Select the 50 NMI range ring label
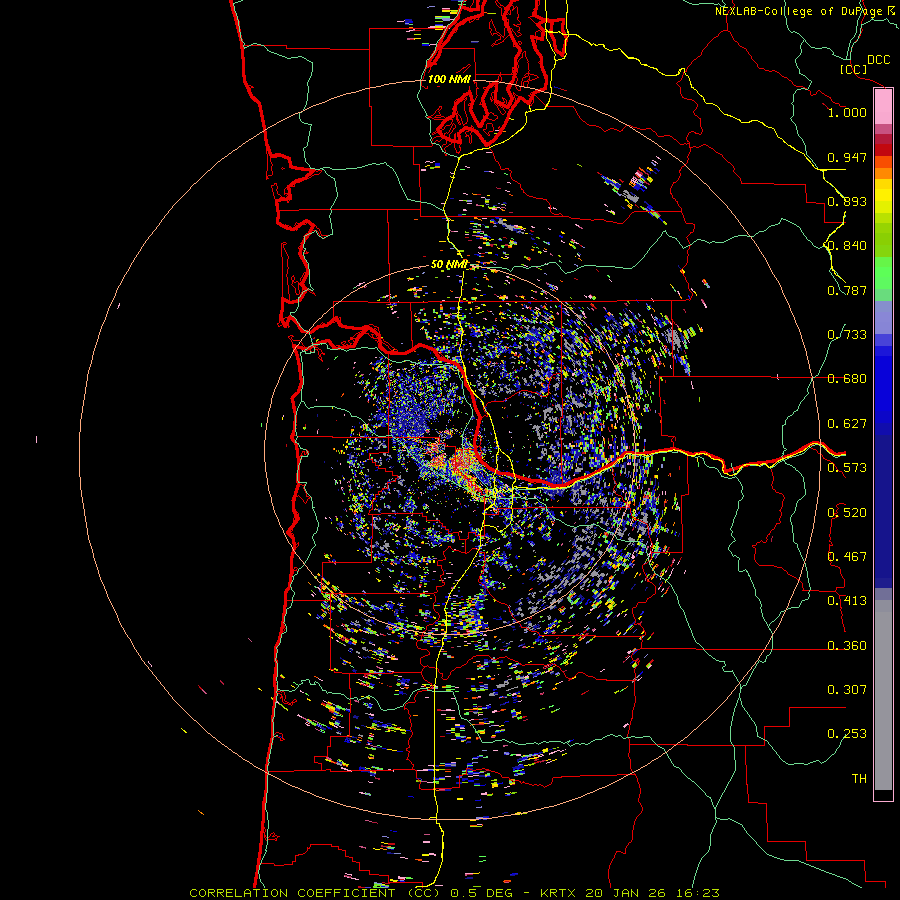Screen dimensions: 900x900 [449, 265]
